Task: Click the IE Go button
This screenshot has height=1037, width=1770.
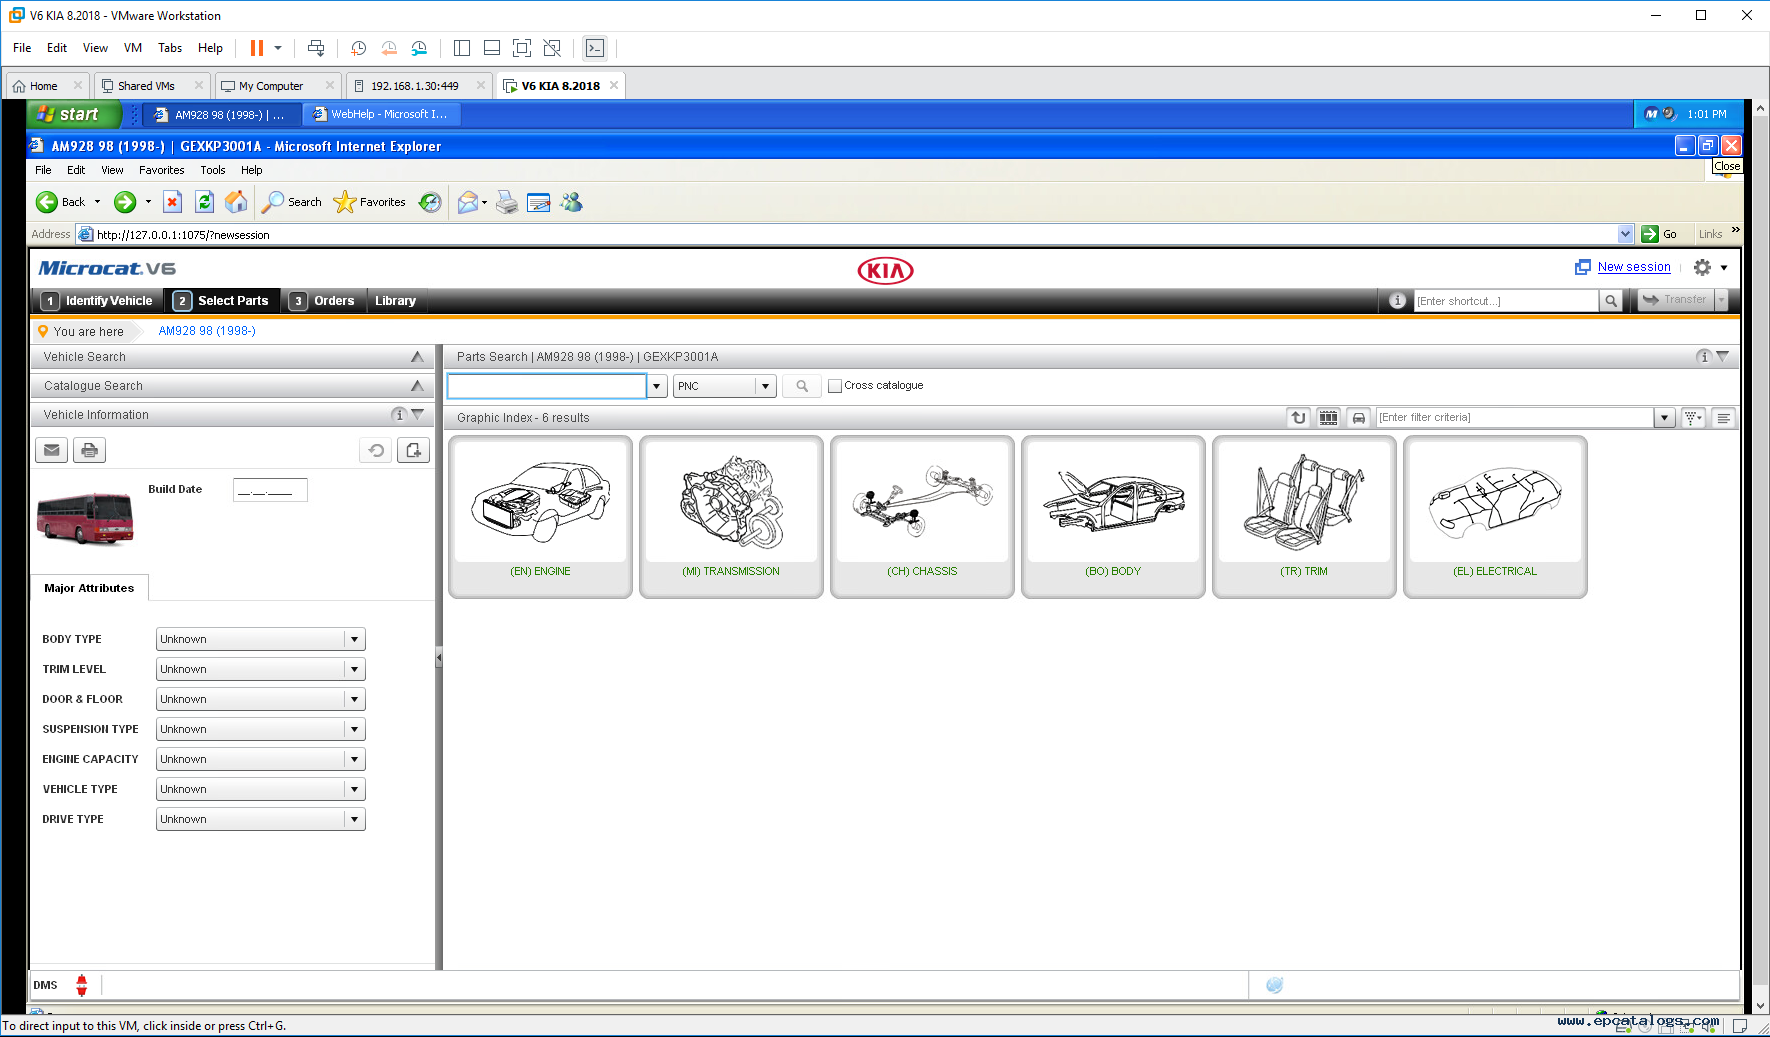Action: point(1660,234)
